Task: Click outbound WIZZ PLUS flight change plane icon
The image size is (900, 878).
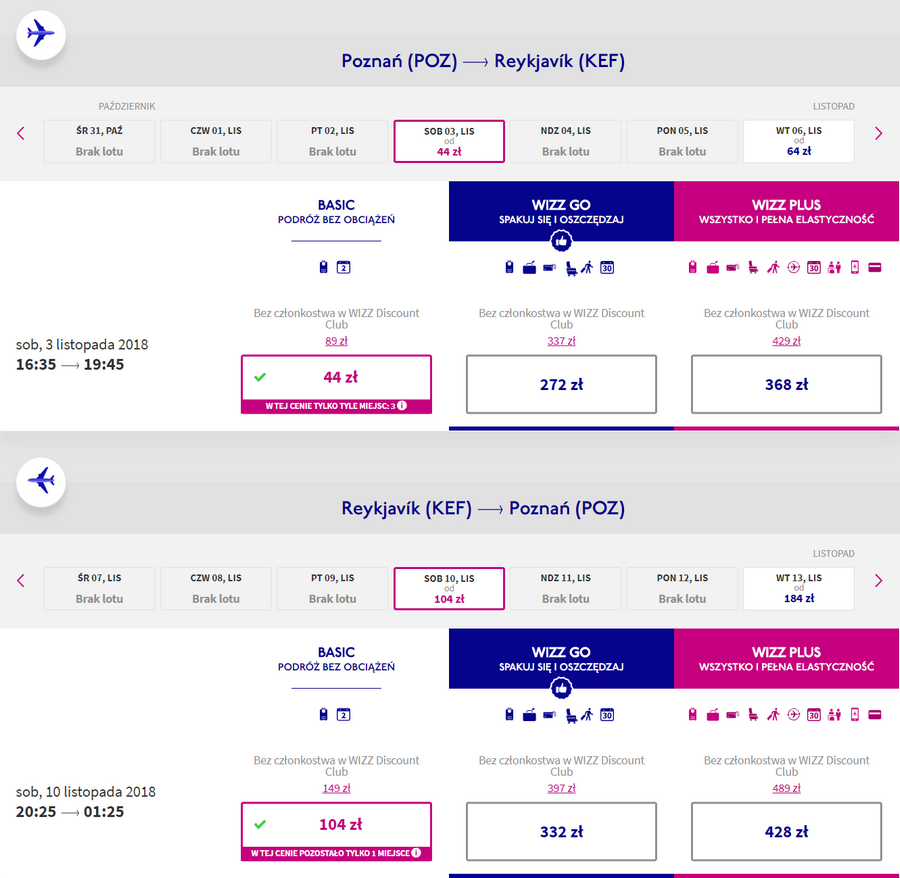Action: [x=793, y=267]
